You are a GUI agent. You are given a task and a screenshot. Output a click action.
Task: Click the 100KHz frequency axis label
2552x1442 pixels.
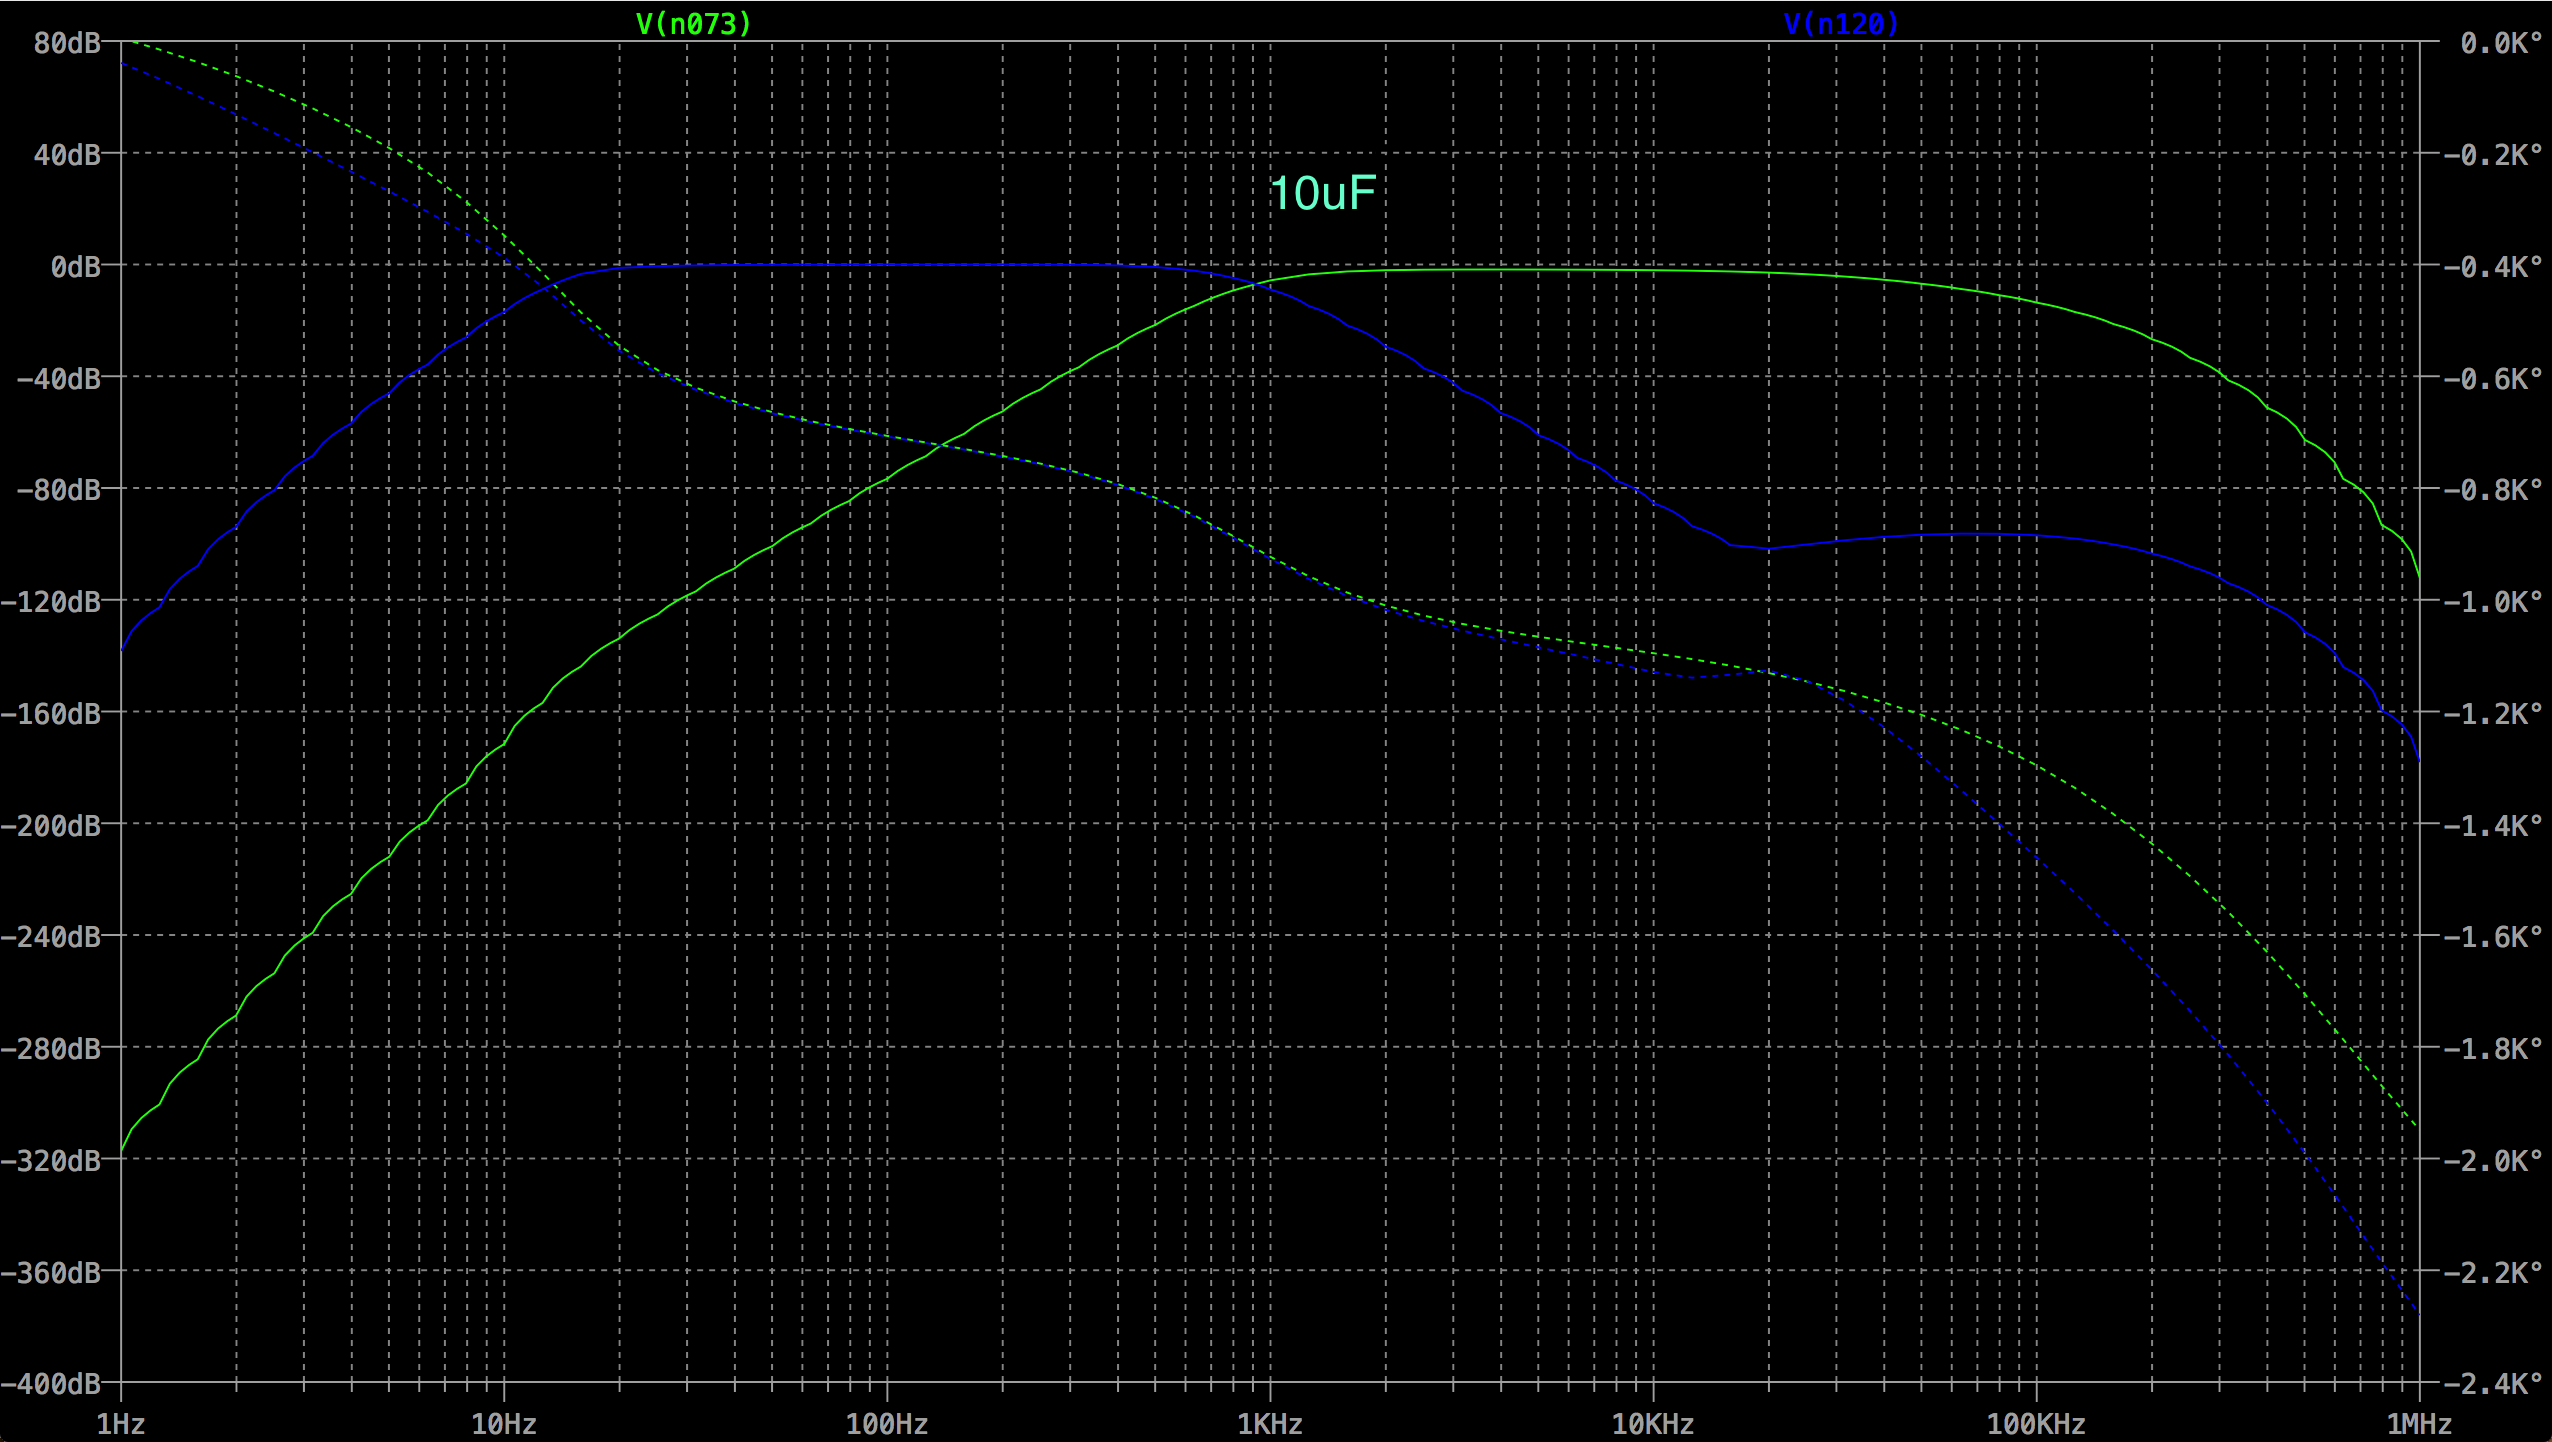pyautogui.click(x=2036, y=1424)
